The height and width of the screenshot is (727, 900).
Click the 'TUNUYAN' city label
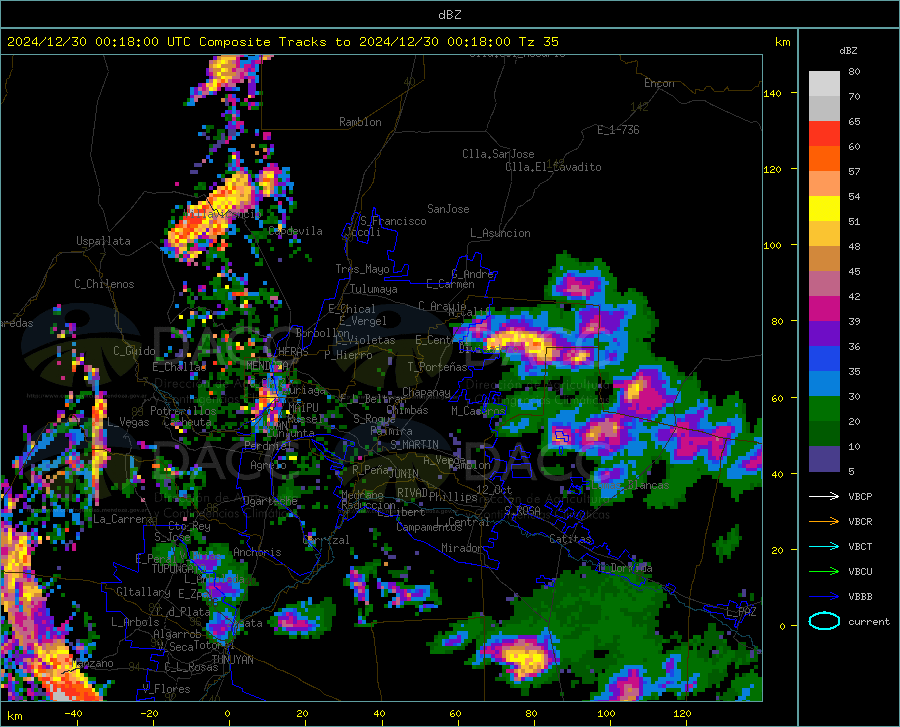click(x=232, y=660)
